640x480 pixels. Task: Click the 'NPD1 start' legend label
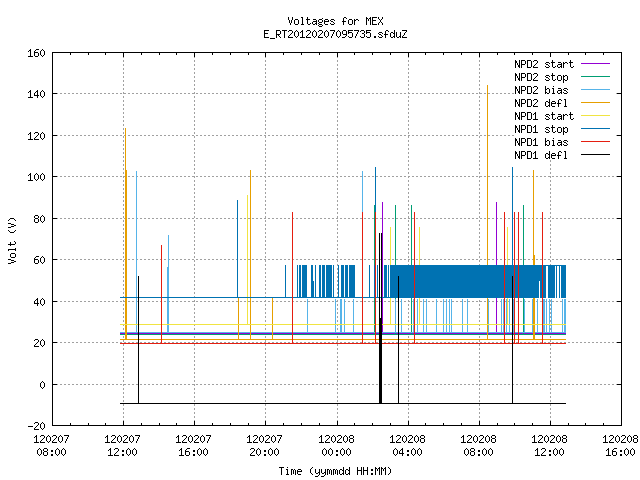544,116
